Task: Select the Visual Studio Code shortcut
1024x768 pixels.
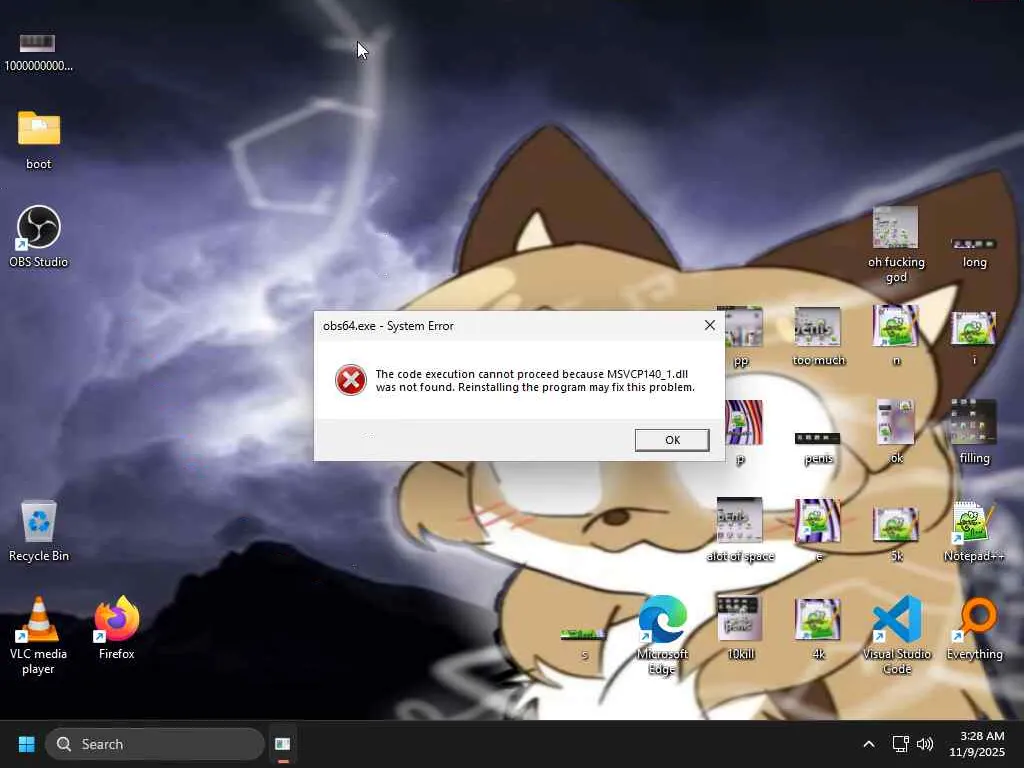Action: click(x=897, y=635)
